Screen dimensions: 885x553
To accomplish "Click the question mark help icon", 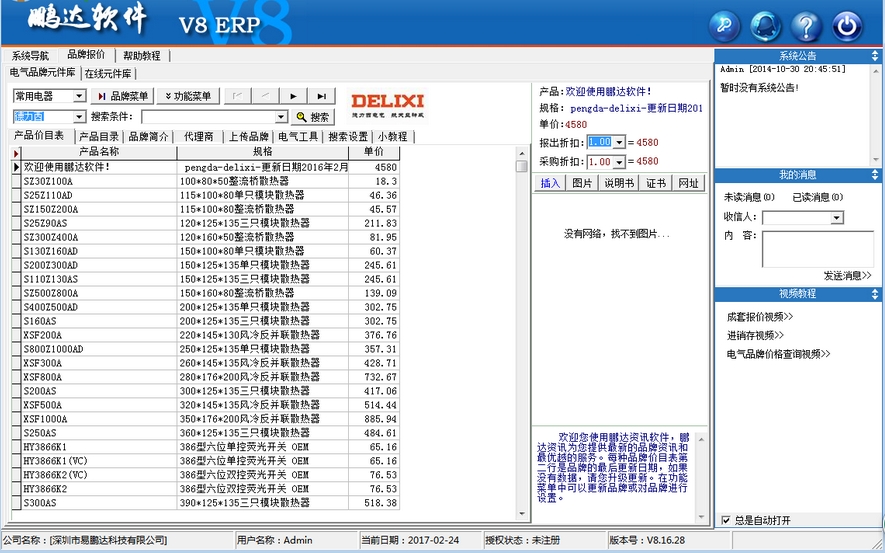I will [806, 26].
